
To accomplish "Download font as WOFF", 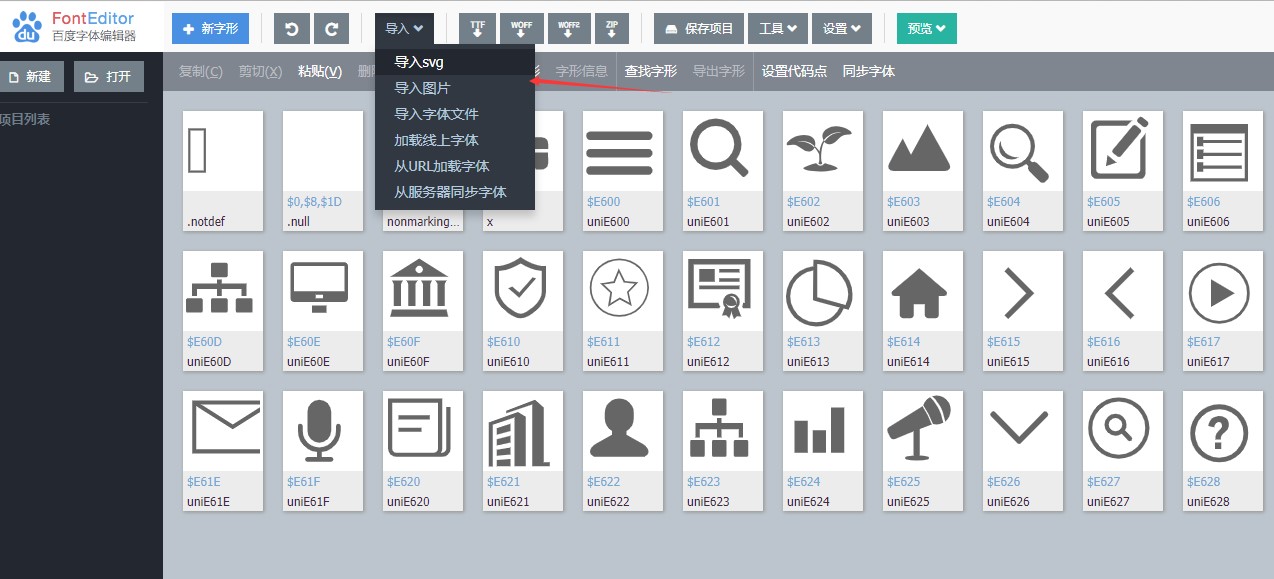I will click(521, 29).
